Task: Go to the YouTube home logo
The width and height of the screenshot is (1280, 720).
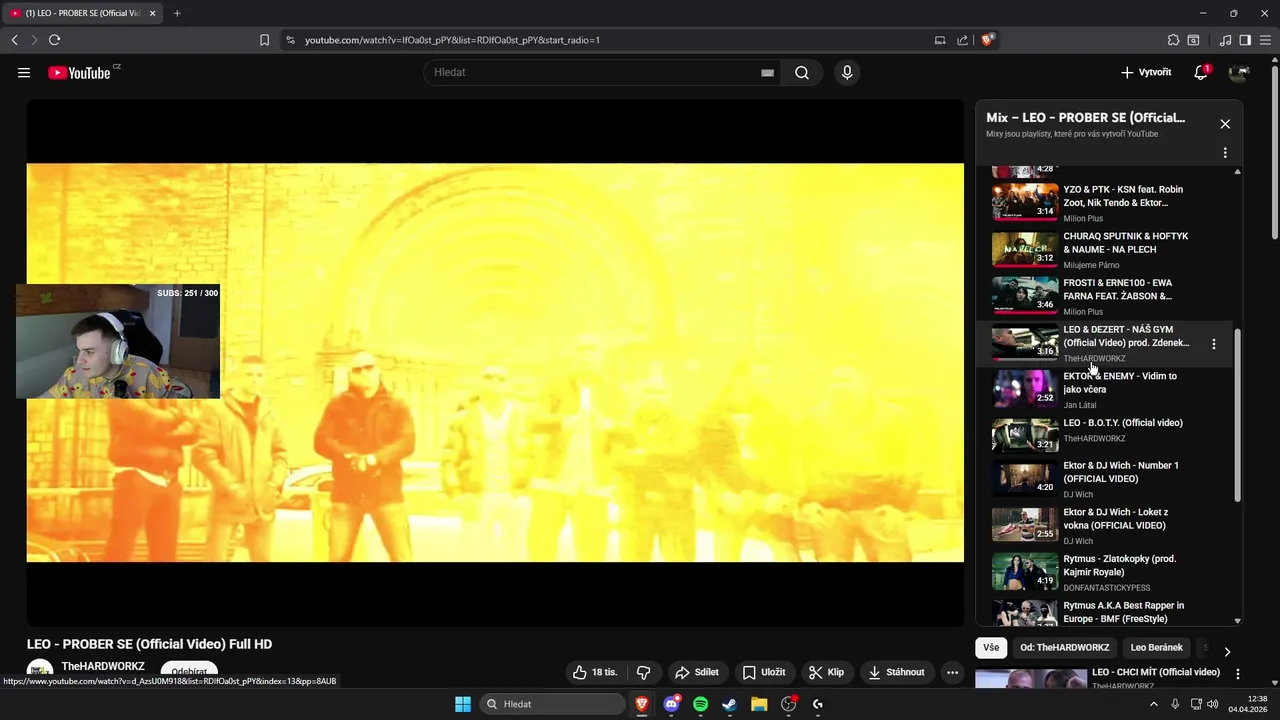Action: pos(79,73)
